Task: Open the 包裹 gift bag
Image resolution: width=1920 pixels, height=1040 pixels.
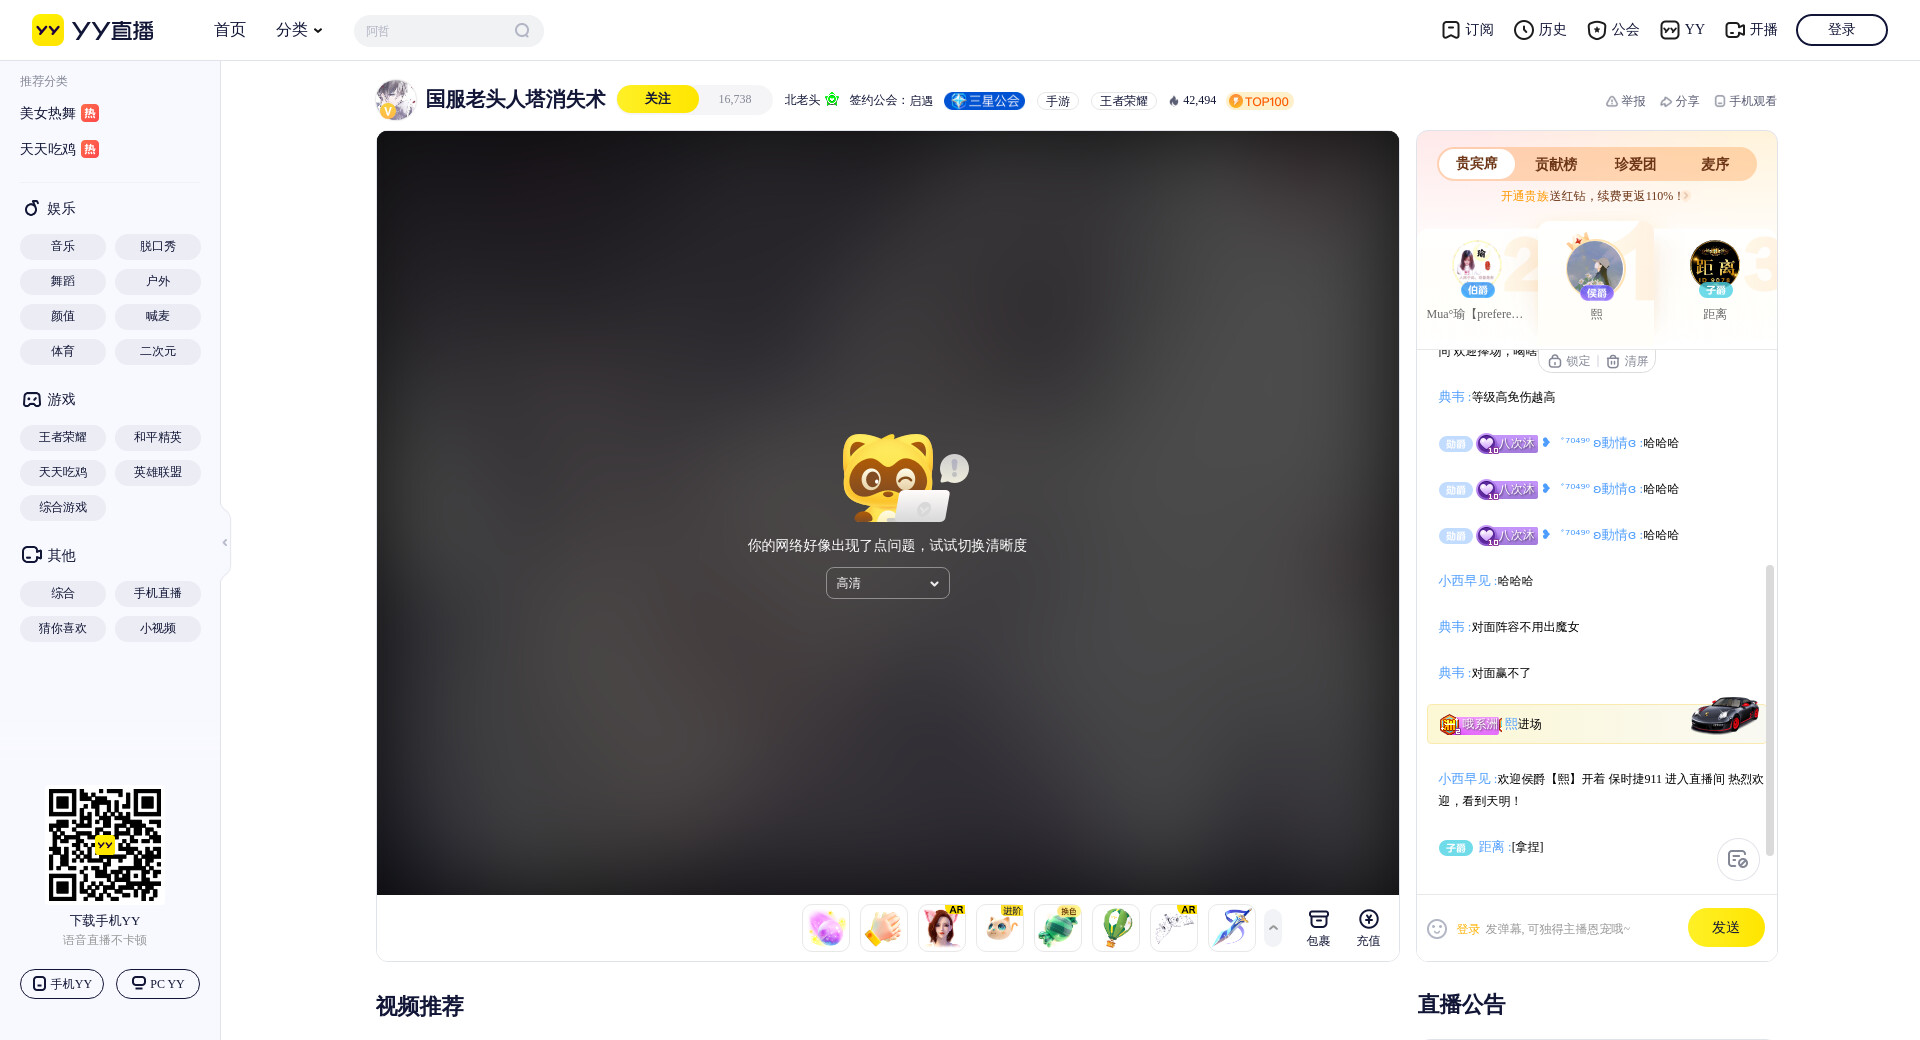Action: coord(1319,928)
